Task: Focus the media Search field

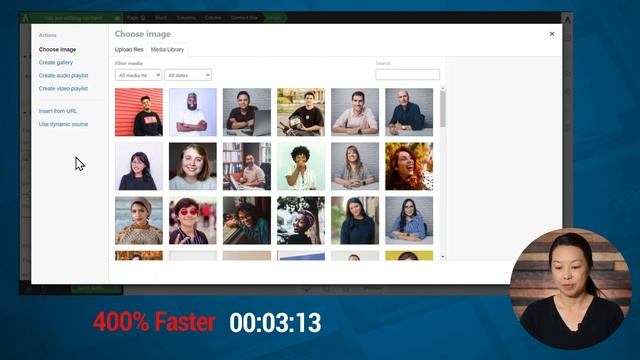Action: click(x=407, y=74)
